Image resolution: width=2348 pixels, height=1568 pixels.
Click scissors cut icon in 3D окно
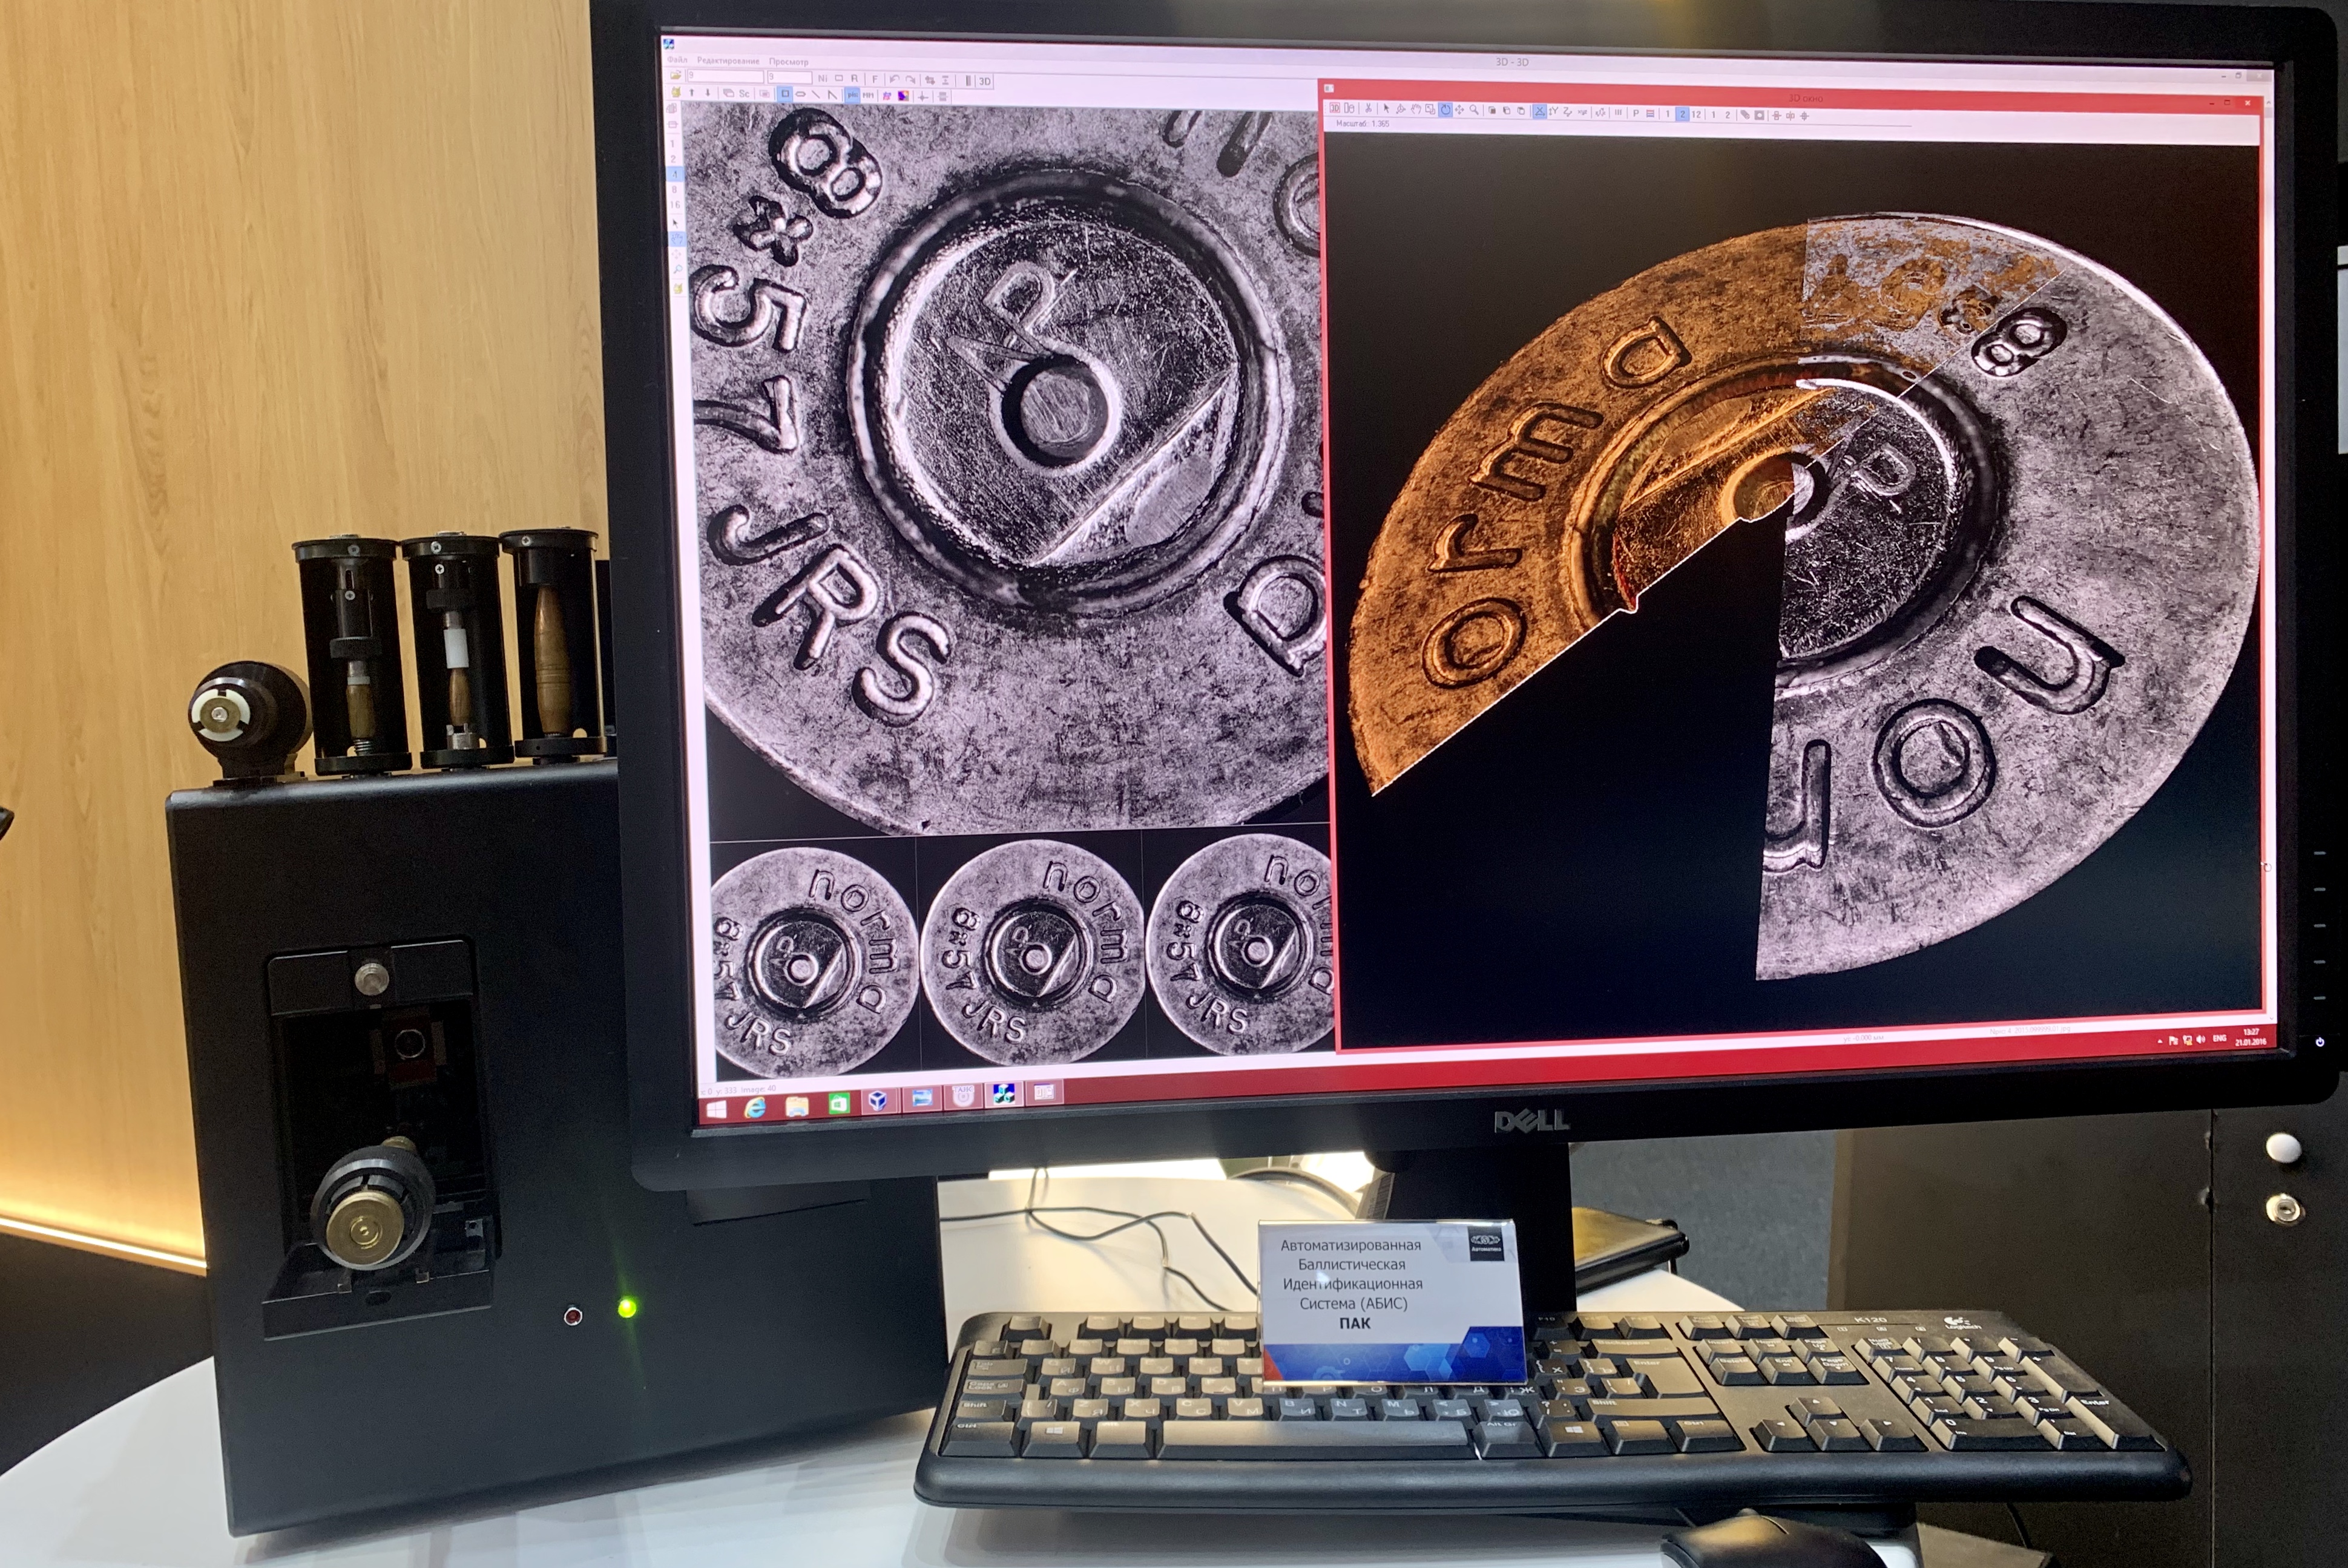point(1369,109)
